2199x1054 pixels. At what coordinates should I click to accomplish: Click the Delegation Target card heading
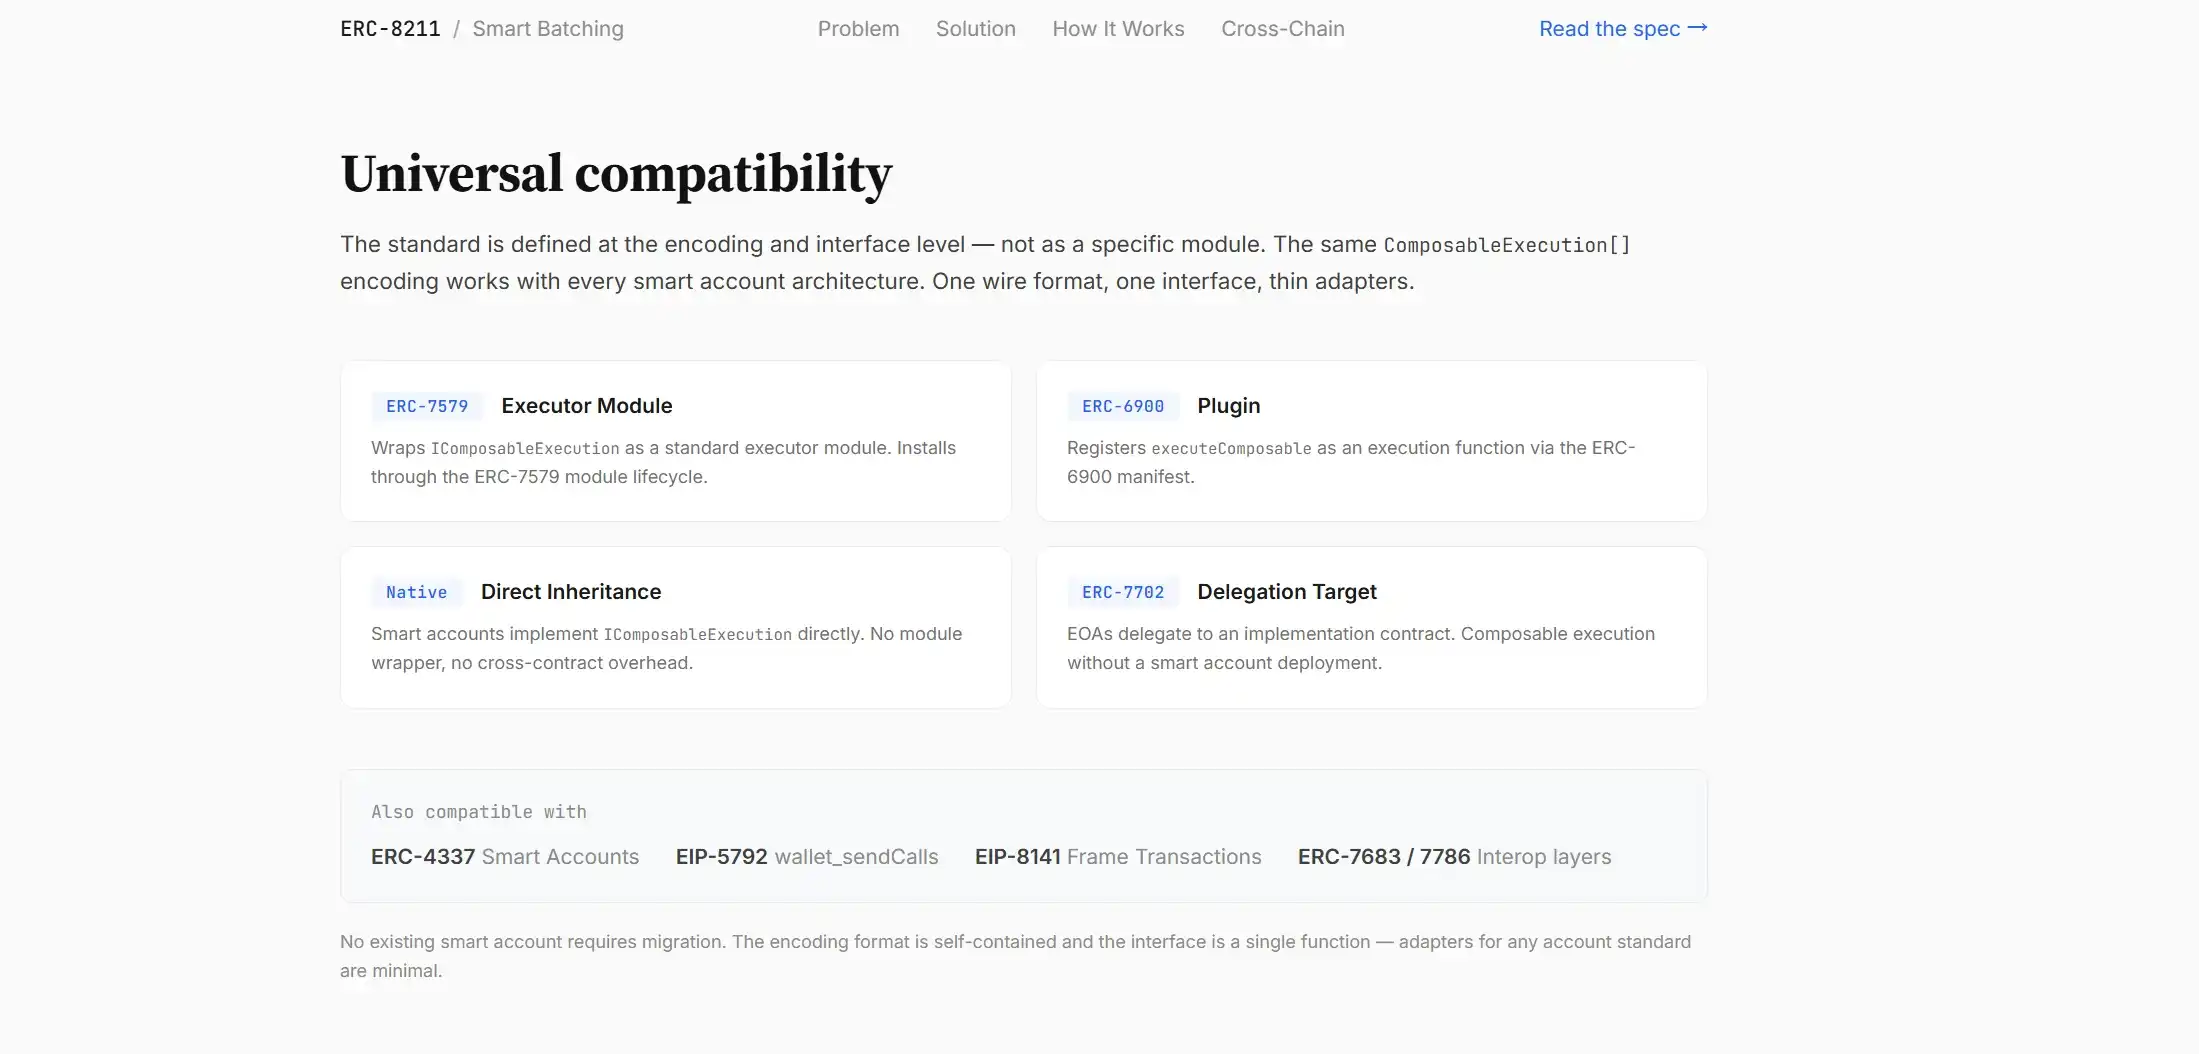point(1286,592)
